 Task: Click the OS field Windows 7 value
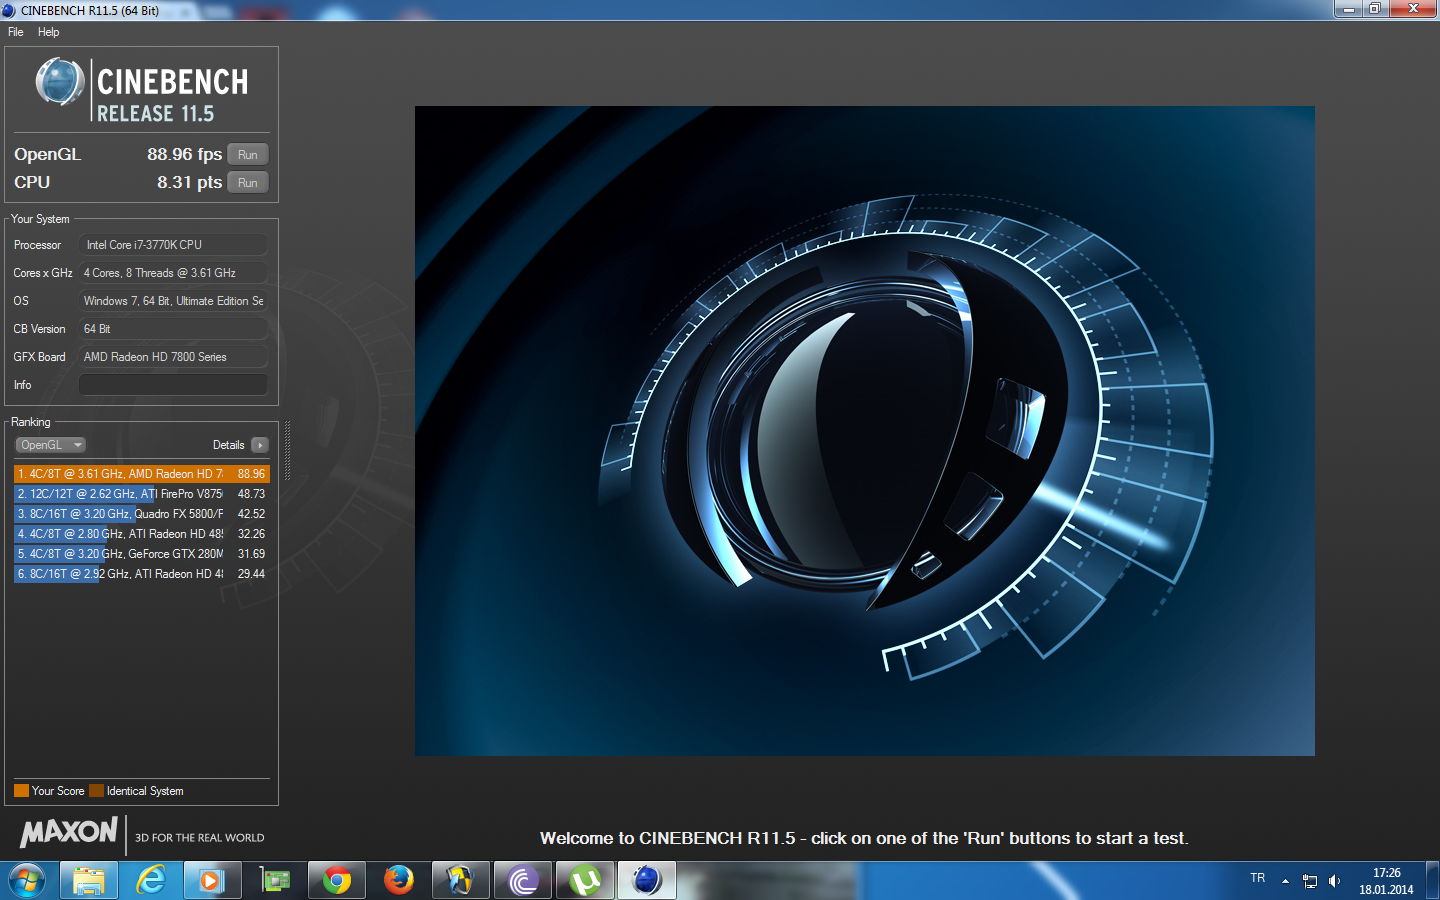tap(173, 301)
